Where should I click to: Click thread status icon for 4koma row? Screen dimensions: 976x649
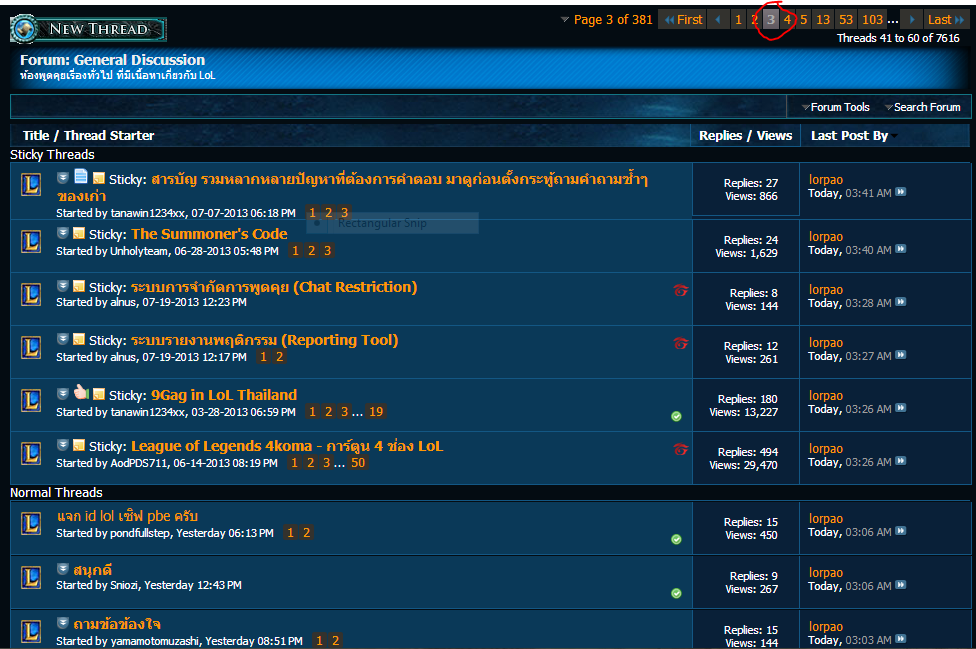(x=30, y=454)
